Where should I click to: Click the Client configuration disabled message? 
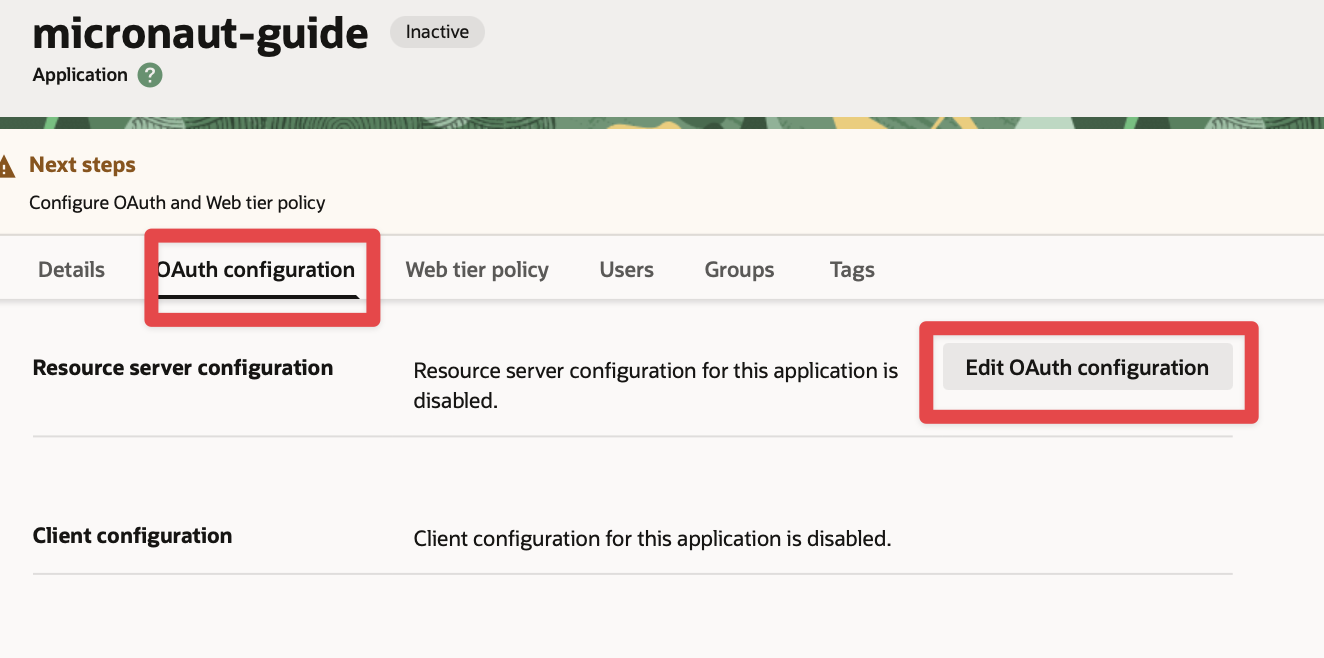pyautogui.click(x=652, y=539)
